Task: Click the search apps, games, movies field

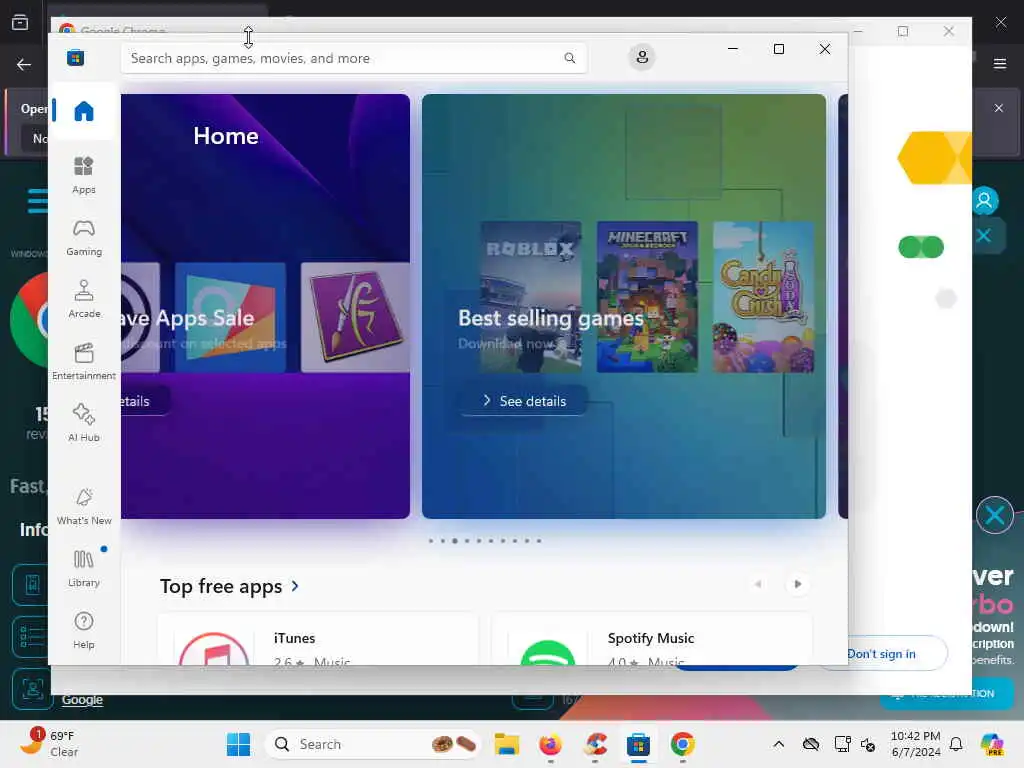Action: coord(353,58)
